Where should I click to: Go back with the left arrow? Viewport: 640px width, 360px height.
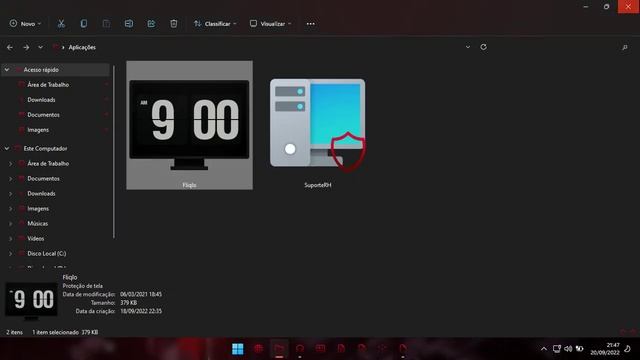(10, 47)
